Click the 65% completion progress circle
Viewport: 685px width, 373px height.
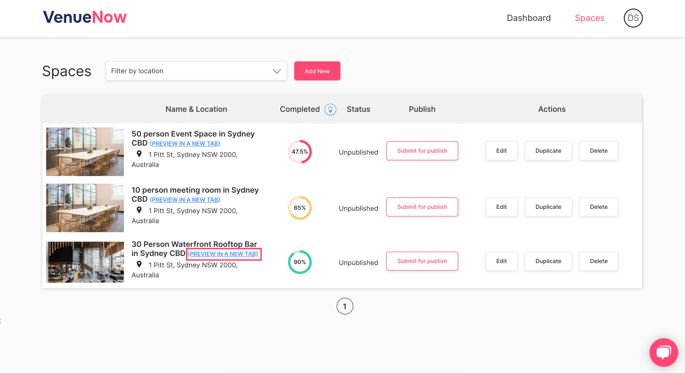tap(300, 207)
